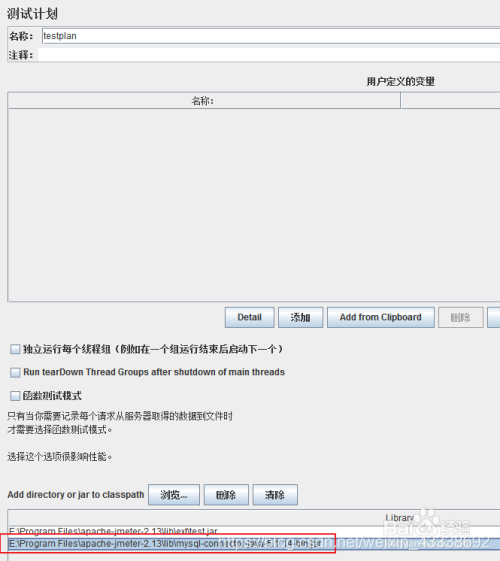Click the Detail button
The image size is (500, 561).
(250, 317)
